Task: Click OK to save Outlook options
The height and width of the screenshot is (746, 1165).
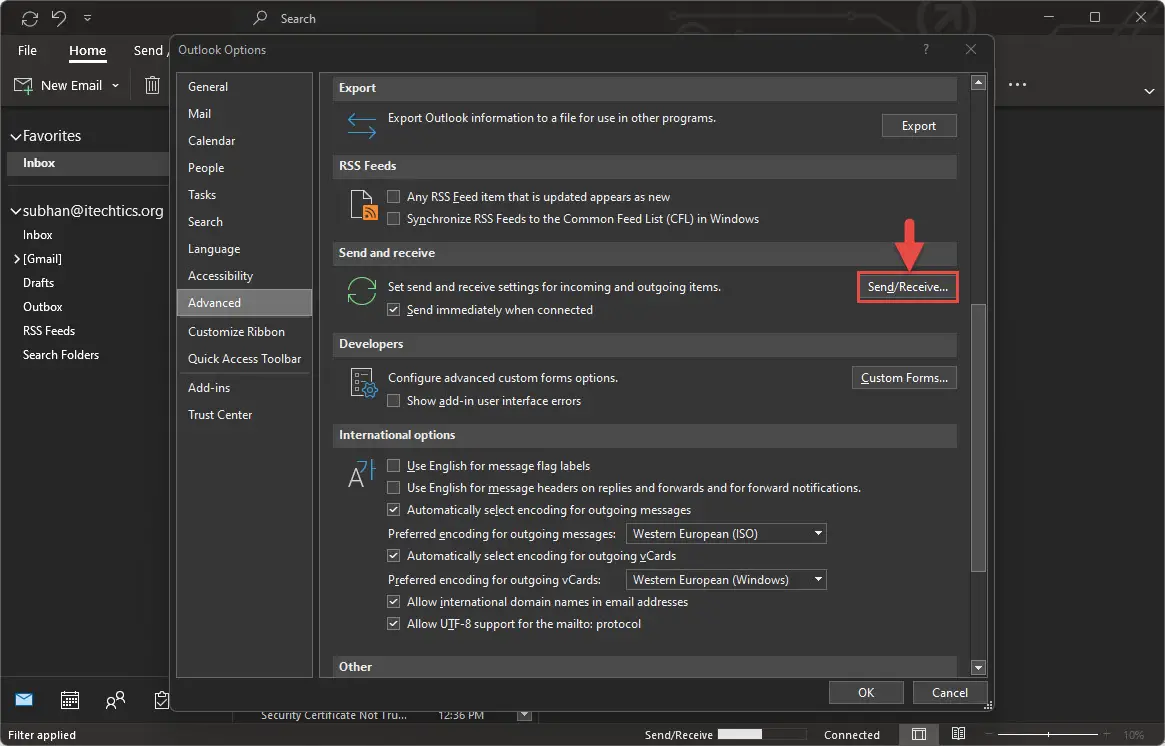Action: coord(866,693)
